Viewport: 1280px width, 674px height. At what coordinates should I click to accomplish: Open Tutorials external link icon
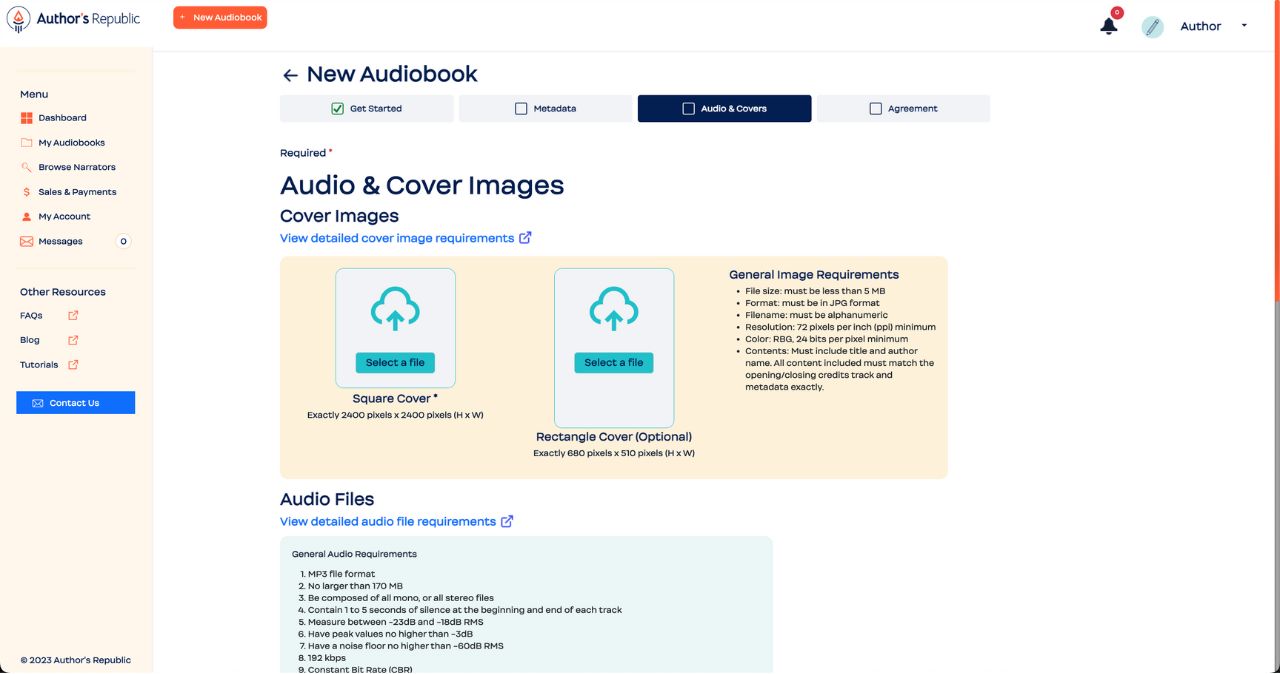click(x=73, y=365)
